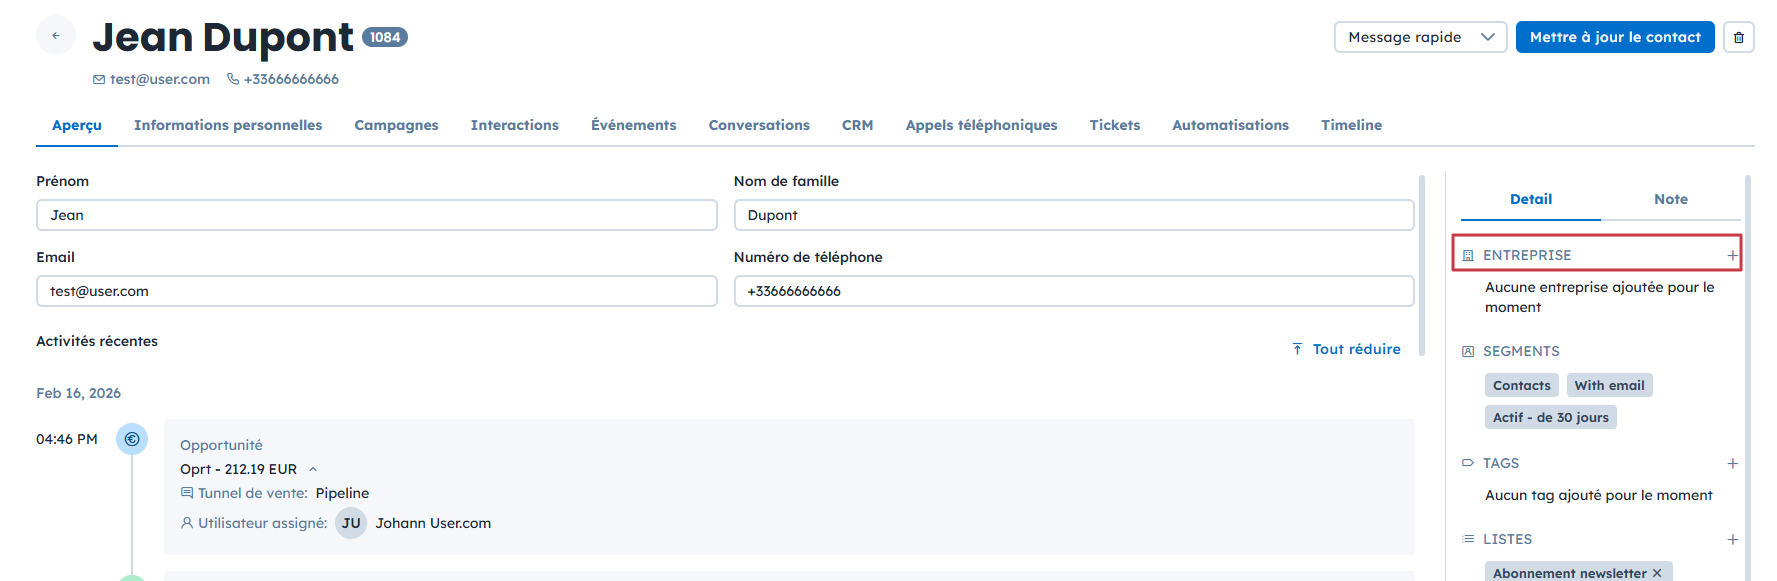The height and width of the screenshot is (581, 1777).
Task: Click test@user.com in the header
Action: click(160, 79)
